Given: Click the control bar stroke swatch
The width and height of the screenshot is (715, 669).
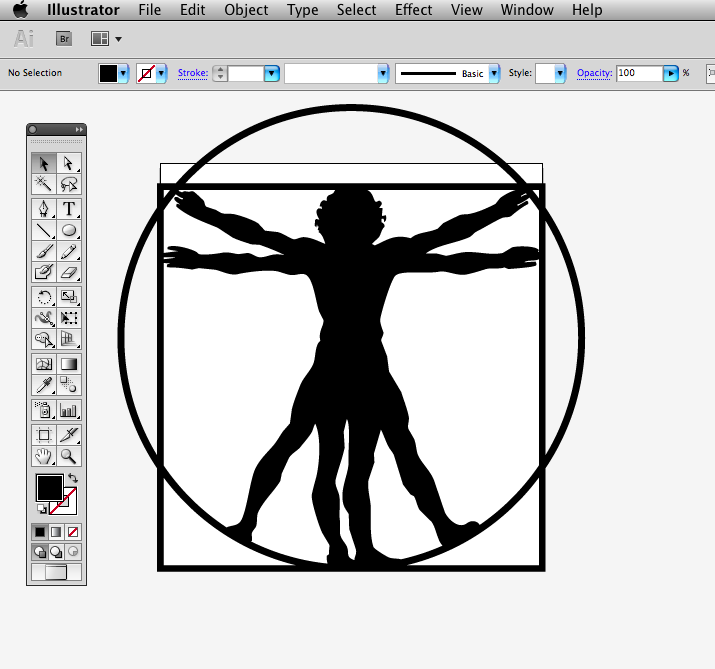Looking at the screenshot, I should 146,73.
